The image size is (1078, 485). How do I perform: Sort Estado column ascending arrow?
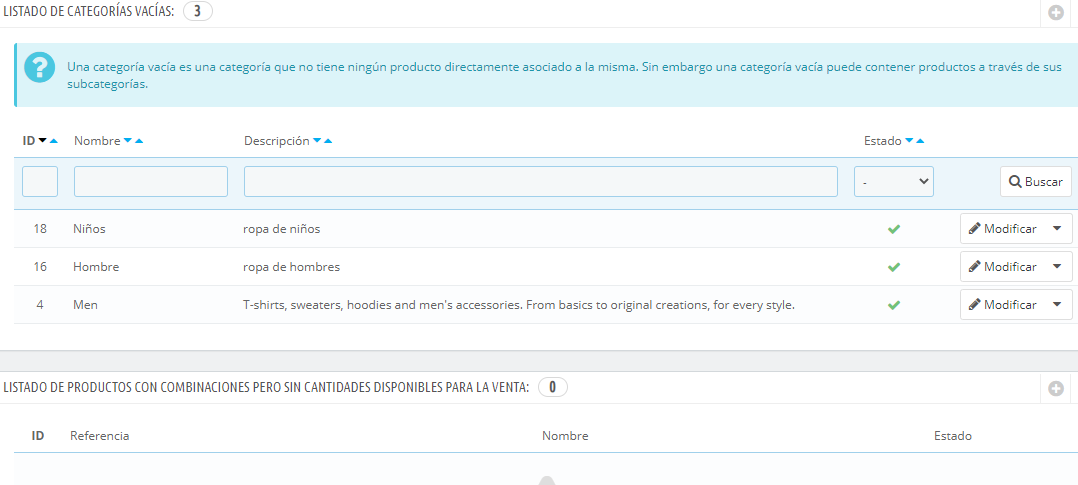(920, 141)
